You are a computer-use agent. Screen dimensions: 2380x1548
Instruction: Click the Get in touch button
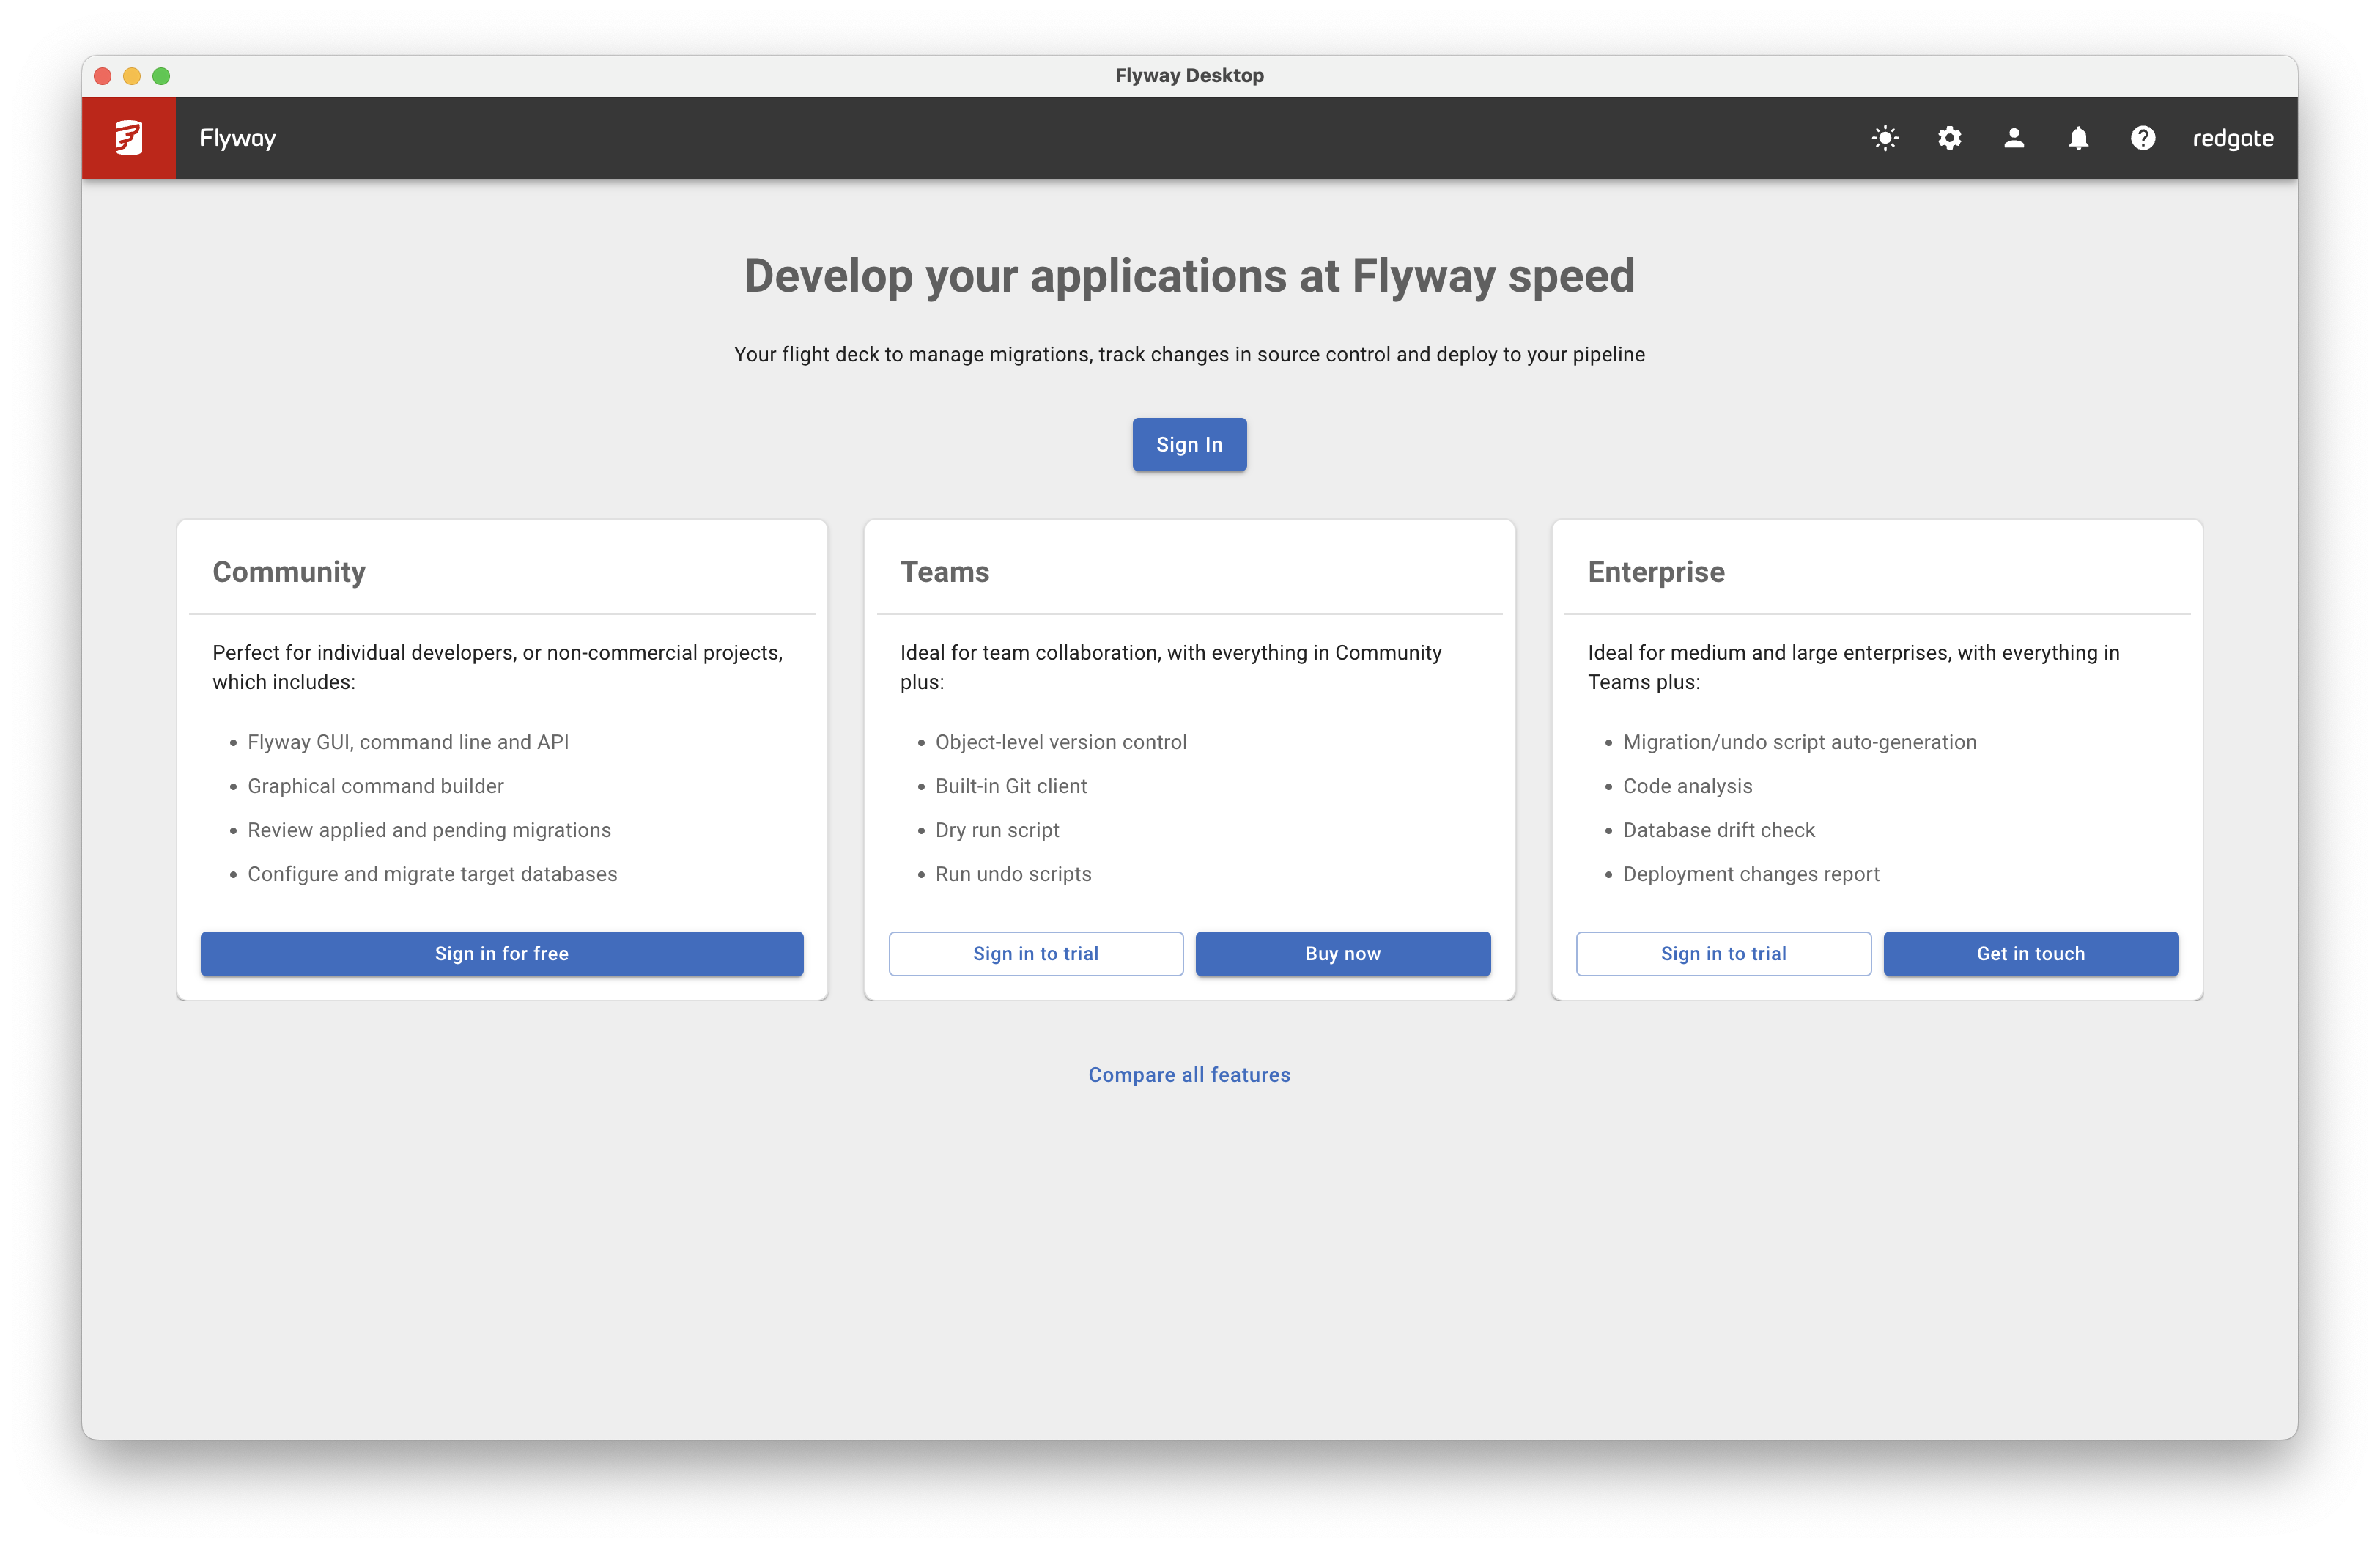coord(2030,953)
